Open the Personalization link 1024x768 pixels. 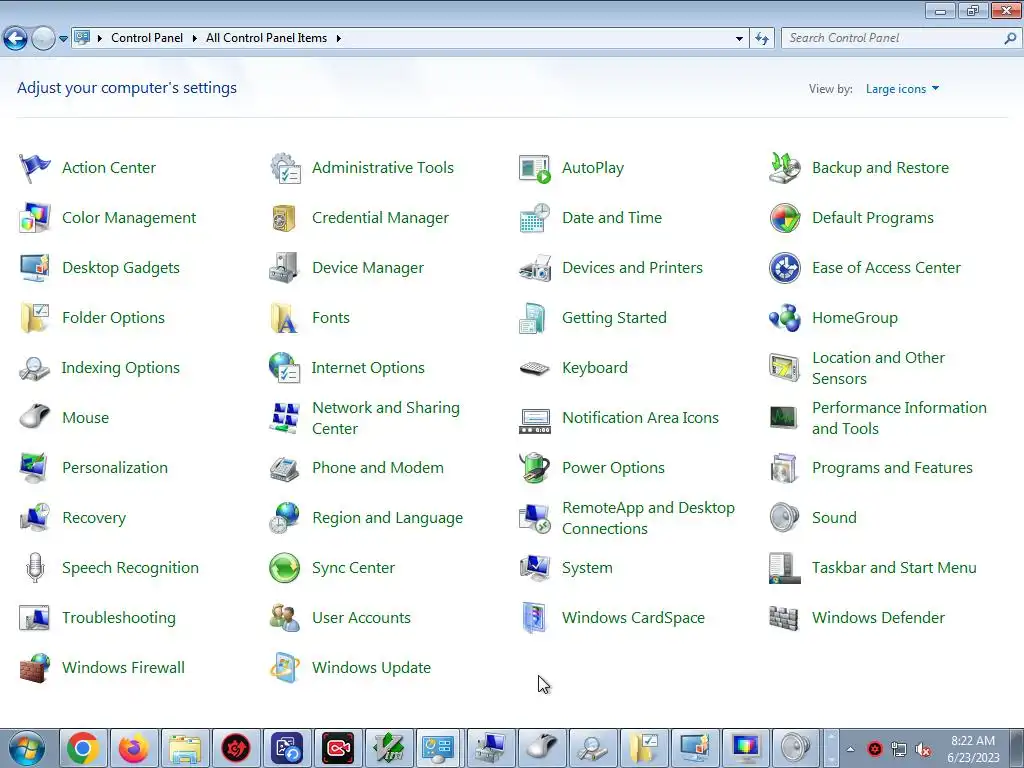(x=115, y=468)
